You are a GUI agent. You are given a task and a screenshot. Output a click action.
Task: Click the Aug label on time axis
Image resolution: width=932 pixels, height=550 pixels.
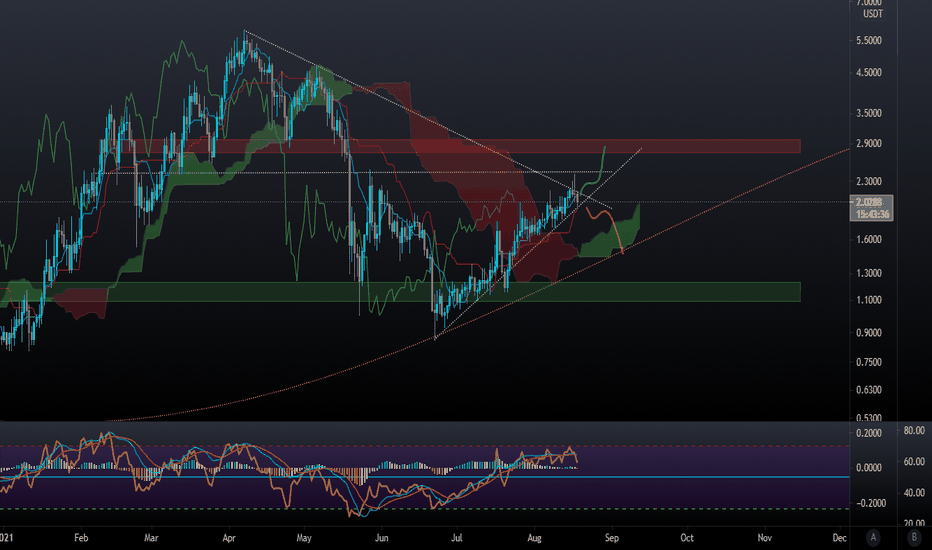pos(534,538)
